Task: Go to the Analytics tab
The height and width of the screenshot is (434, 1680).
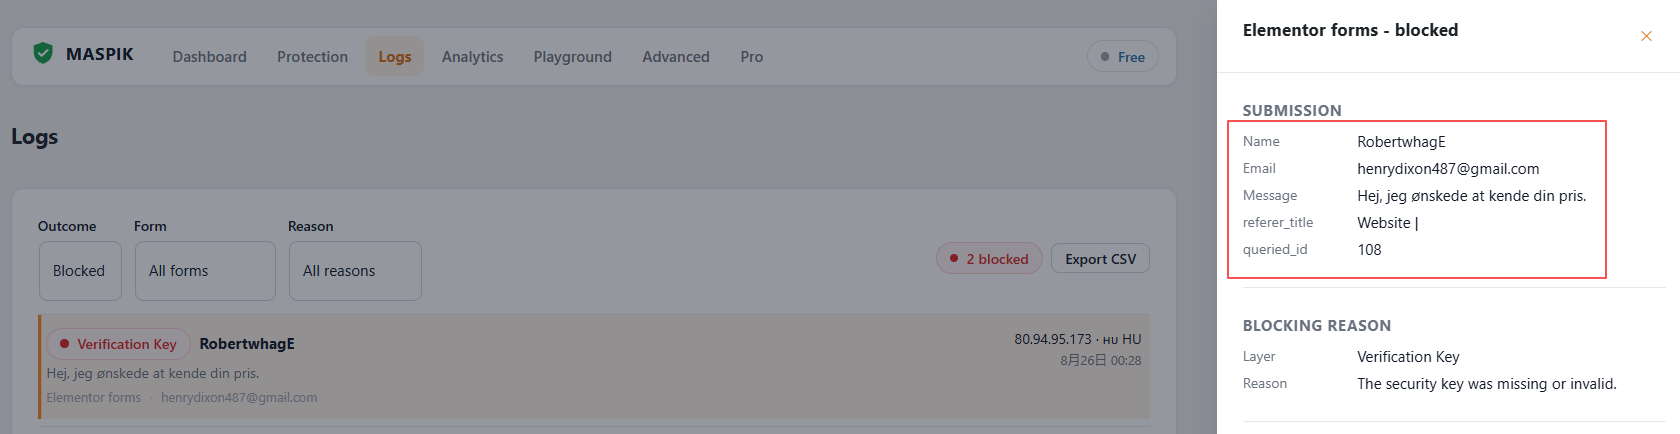Action: pos(472,57)
